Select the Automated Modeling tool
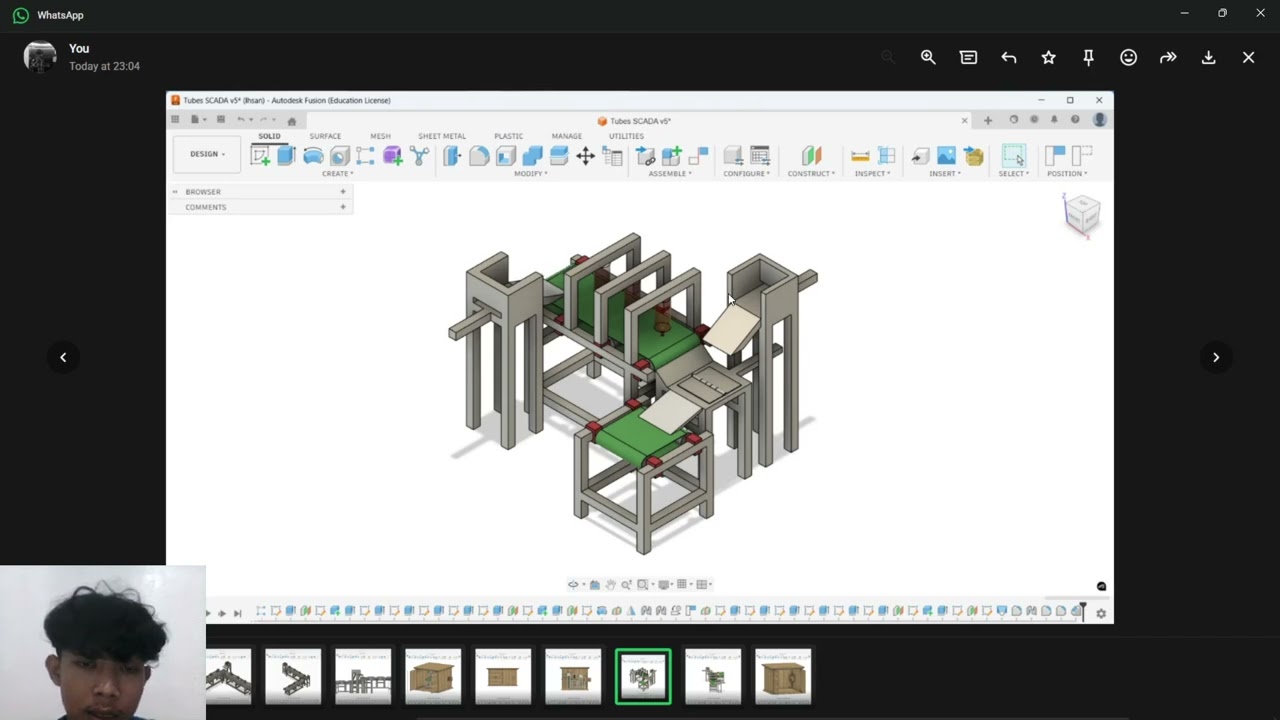 419,155
